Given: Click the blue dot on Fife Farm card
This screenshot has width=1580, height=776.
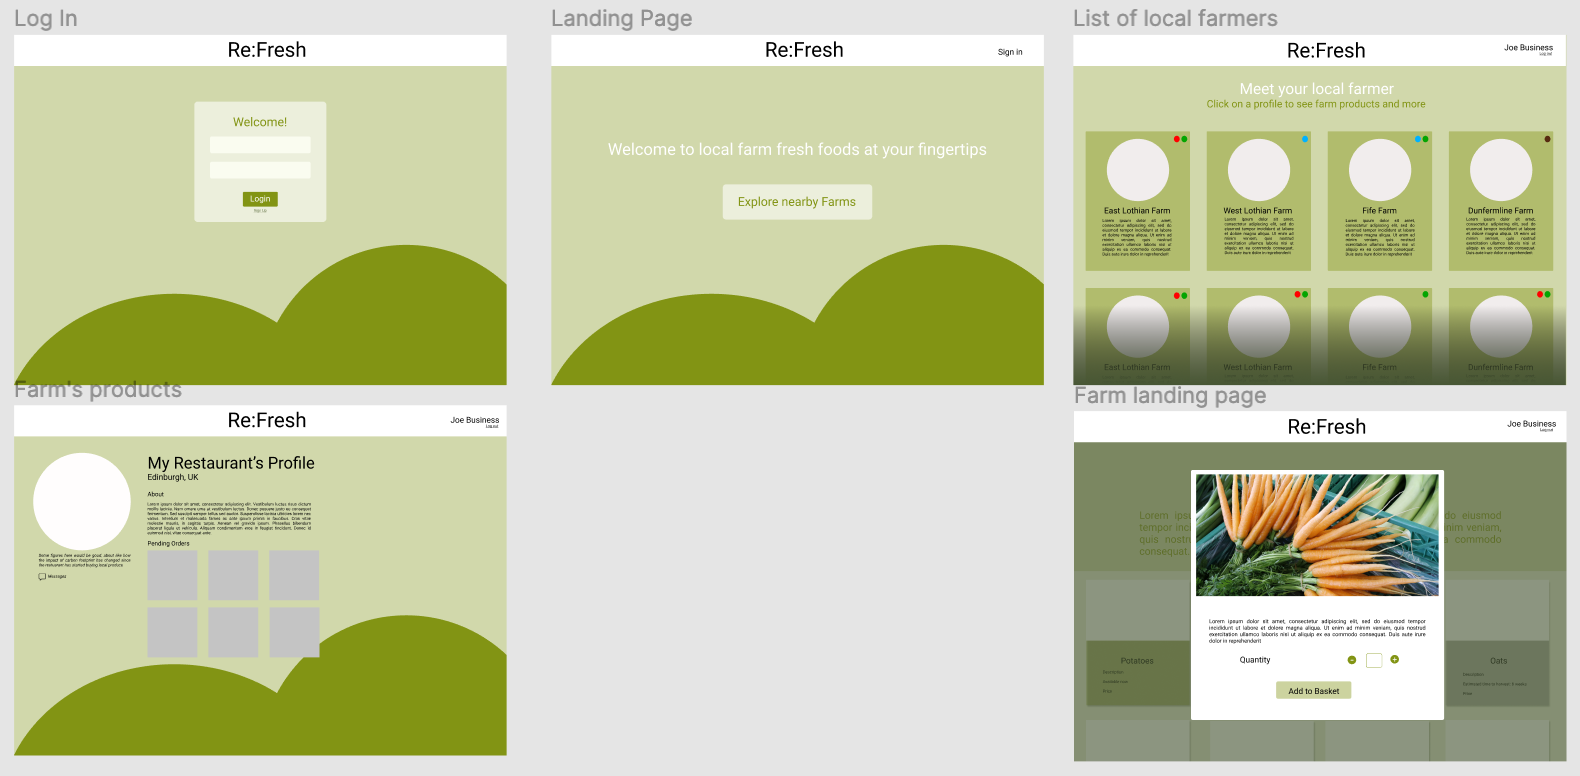Looking at the screenshot, I should (x=1418, y=139).
